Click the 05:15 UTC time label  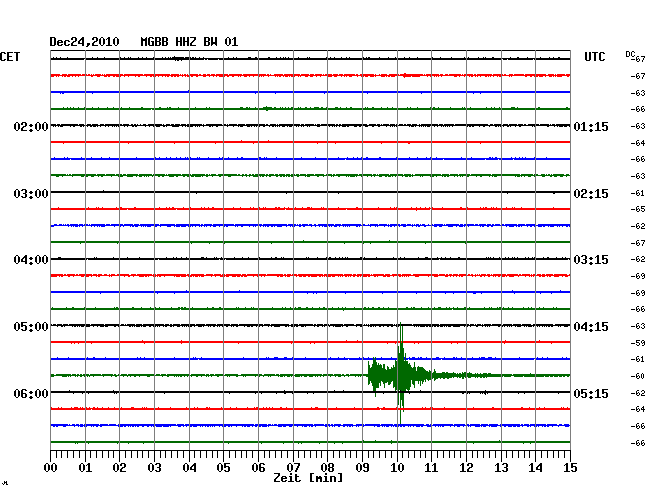click(591, 393)
